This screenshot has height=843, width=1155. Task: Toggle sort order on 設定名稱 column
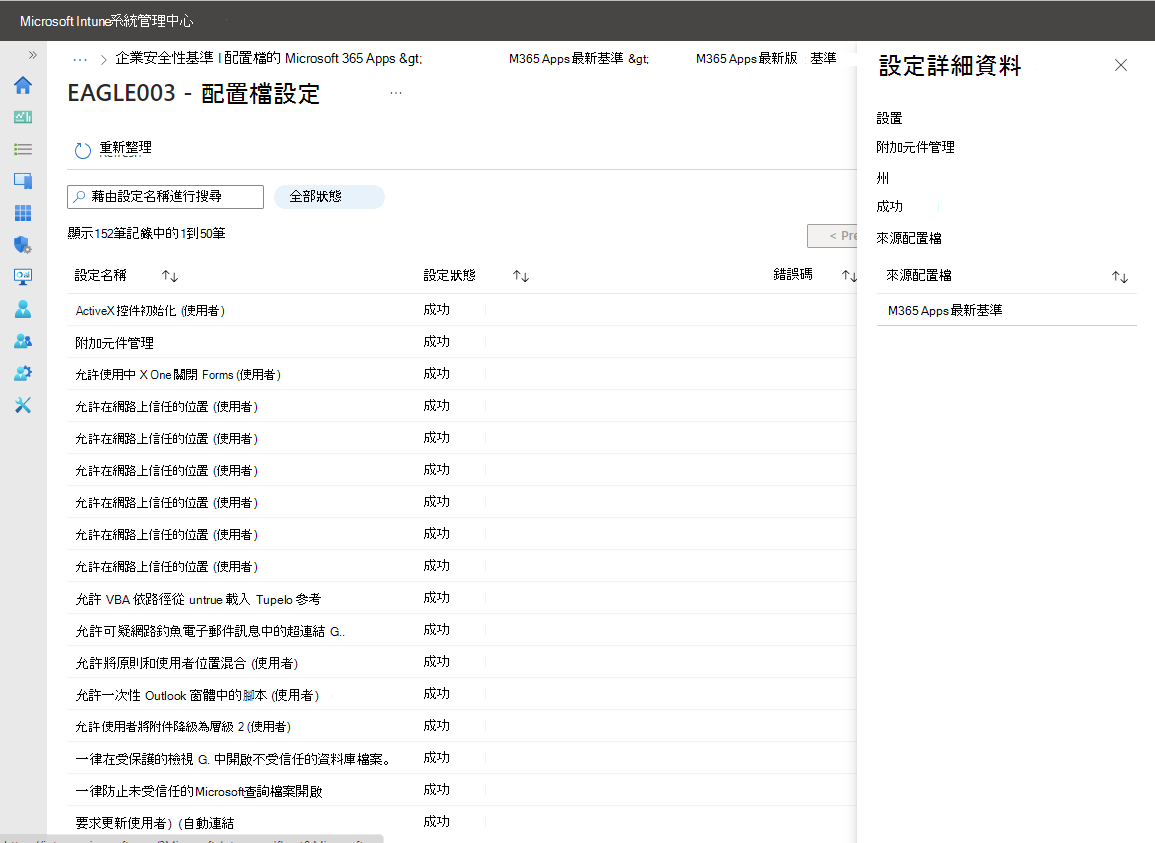pyautogui.click(x=170, y=275)
